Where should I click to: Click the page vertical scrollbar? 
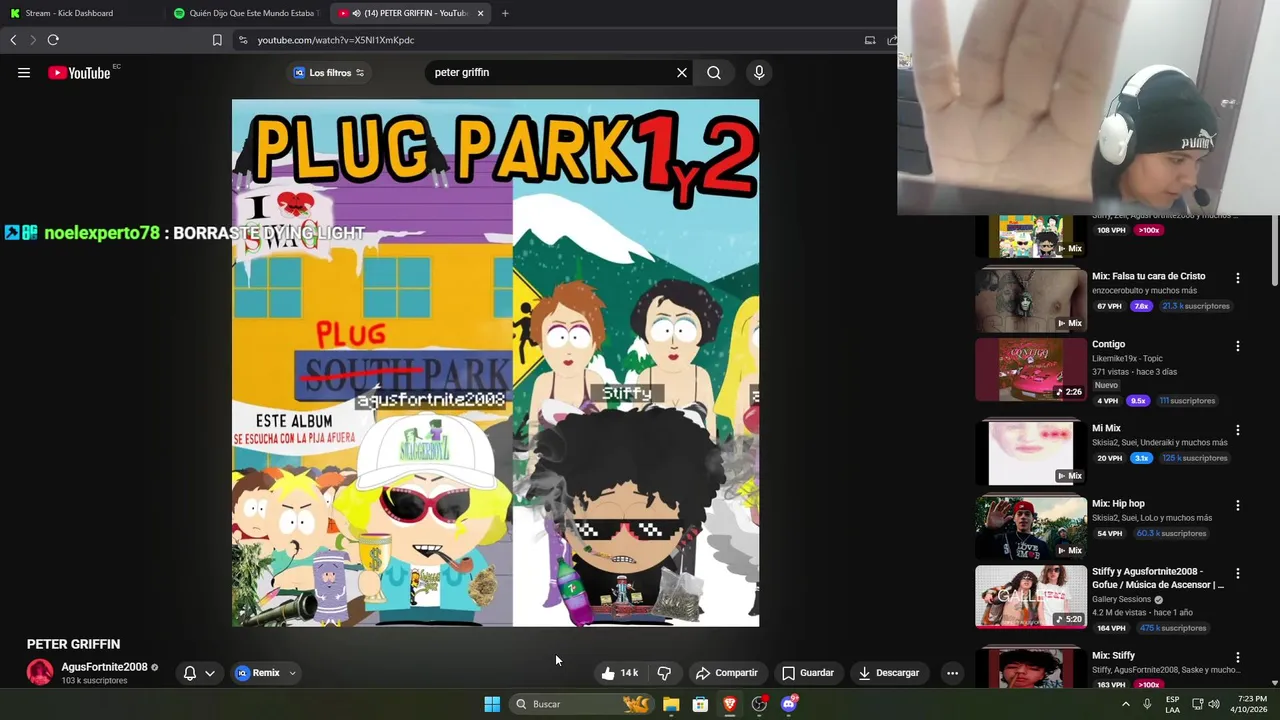(1274, 250)
